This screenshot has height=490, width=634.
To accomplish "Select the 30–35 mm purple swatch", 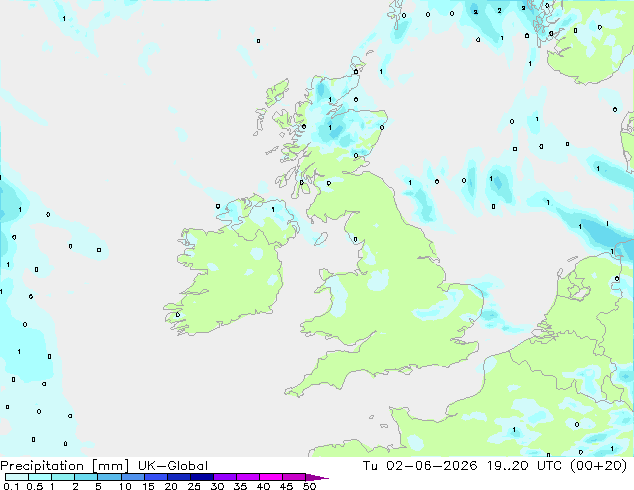I will (224, 477).
